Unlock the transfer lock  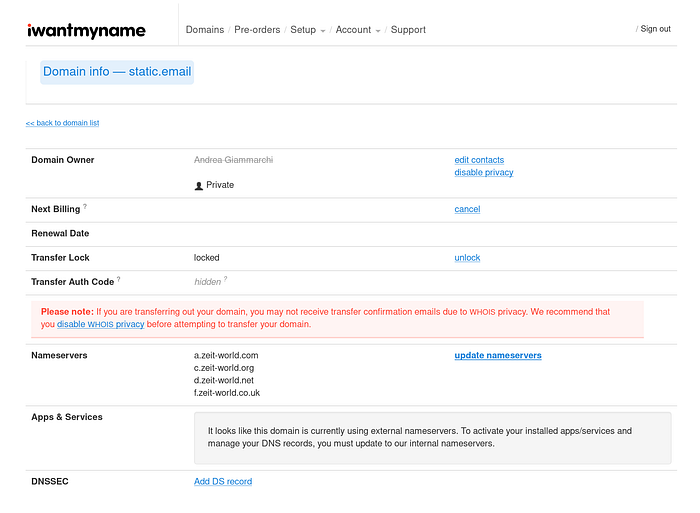(467, 258)
